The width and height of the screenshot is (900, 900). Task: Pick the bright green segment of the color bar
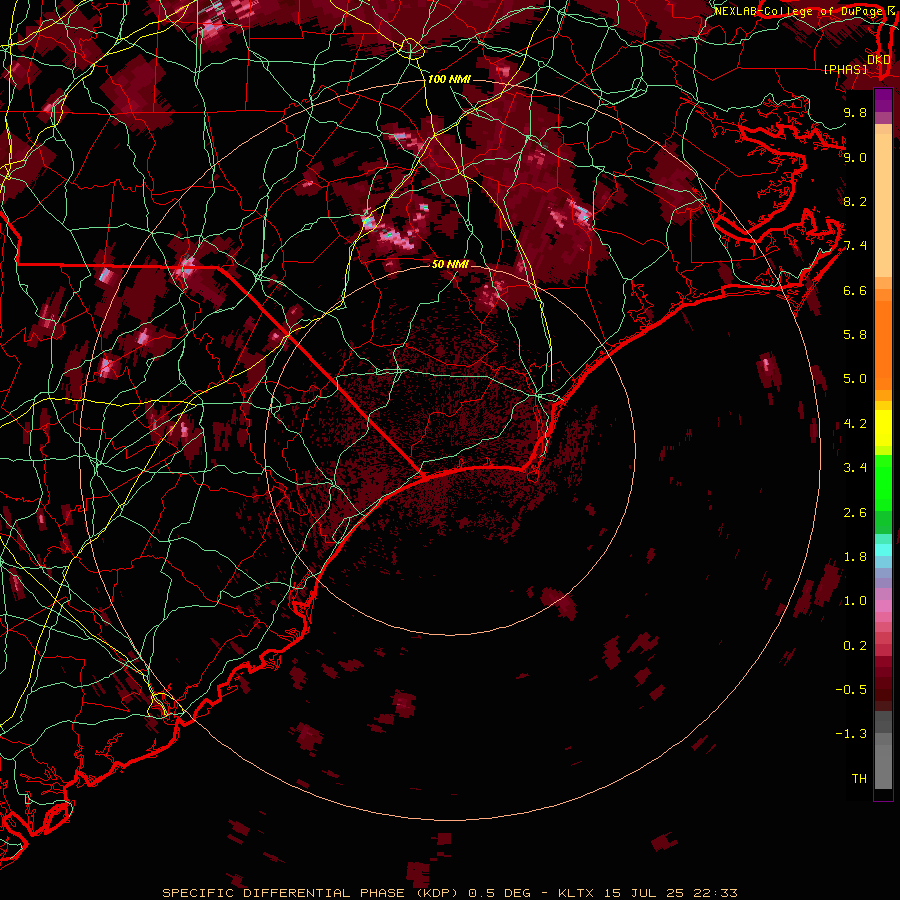pos(883,482)
